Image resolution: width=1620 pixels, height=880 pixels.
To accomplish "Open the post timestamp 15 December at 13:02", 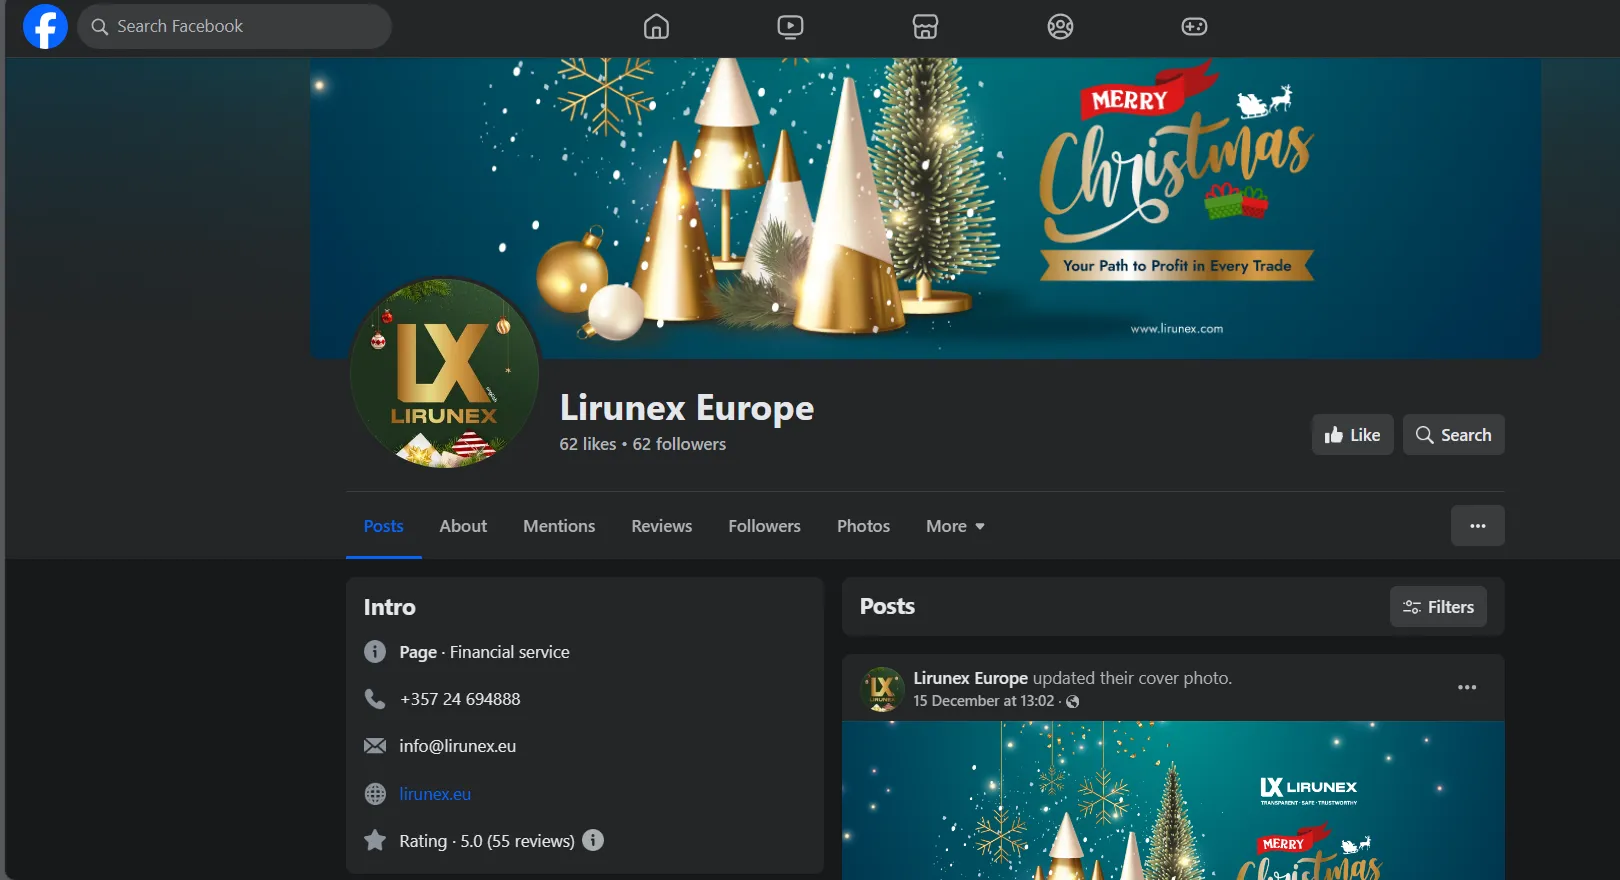I will point(983,701).
